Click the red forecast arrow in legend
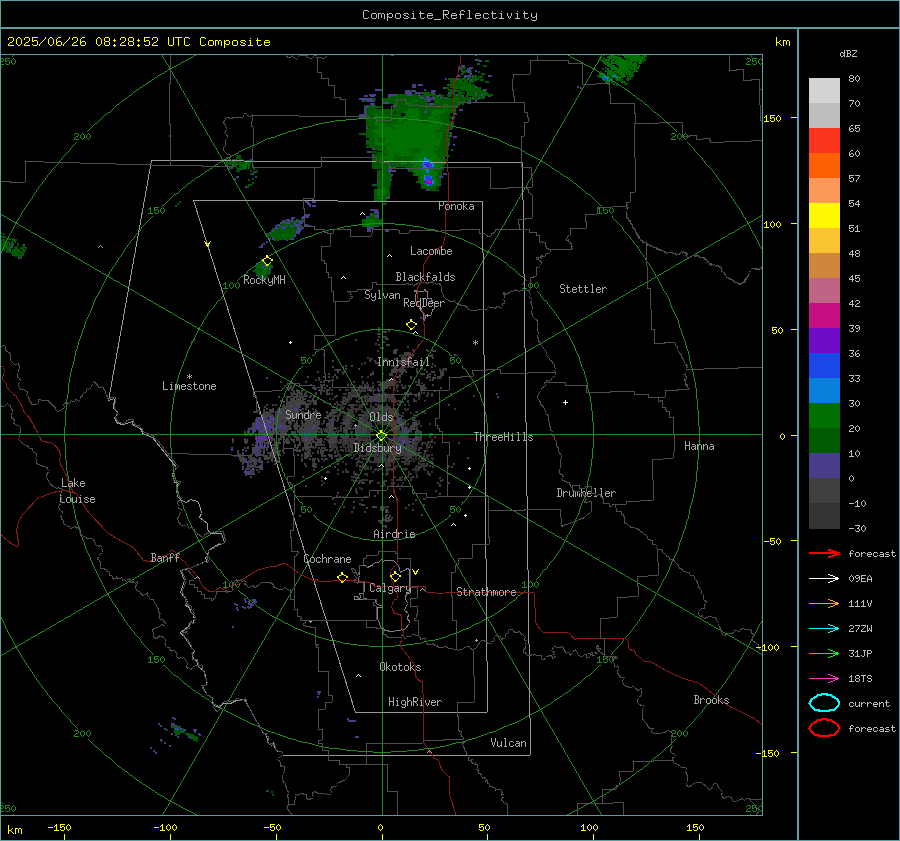Screen dimensions: 900x841 (x=824, y=553)
